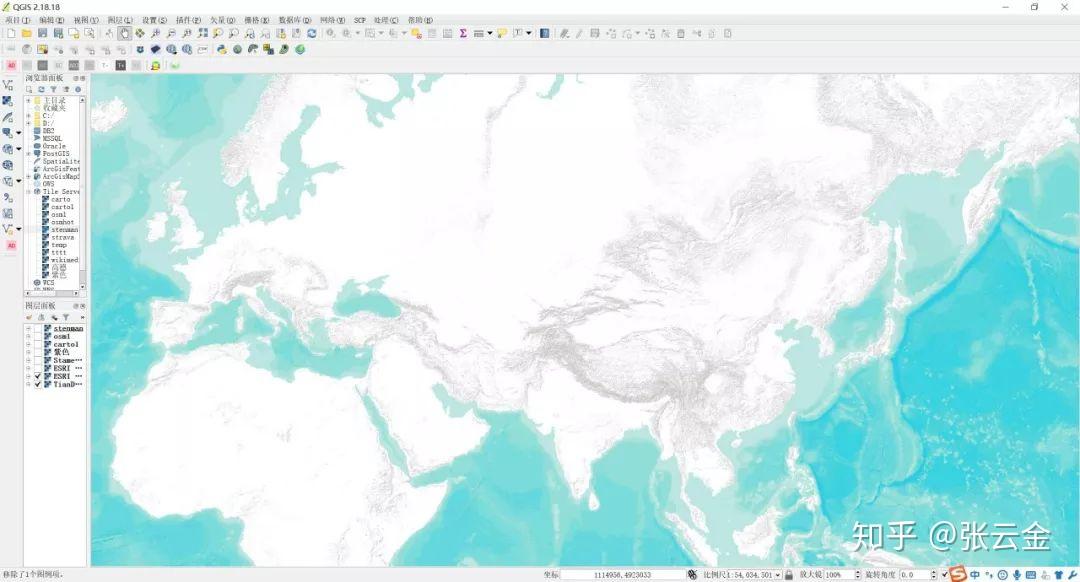1080x582 pixels.
Task: Click the browser panel vertical scrollbar
Action: coord(83,193)
